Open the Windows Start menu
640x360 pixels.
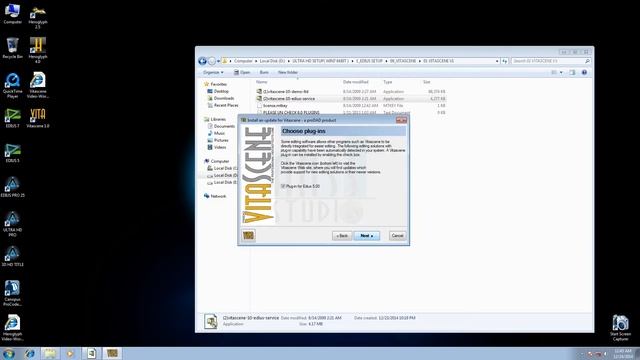[x=9, y=353]
